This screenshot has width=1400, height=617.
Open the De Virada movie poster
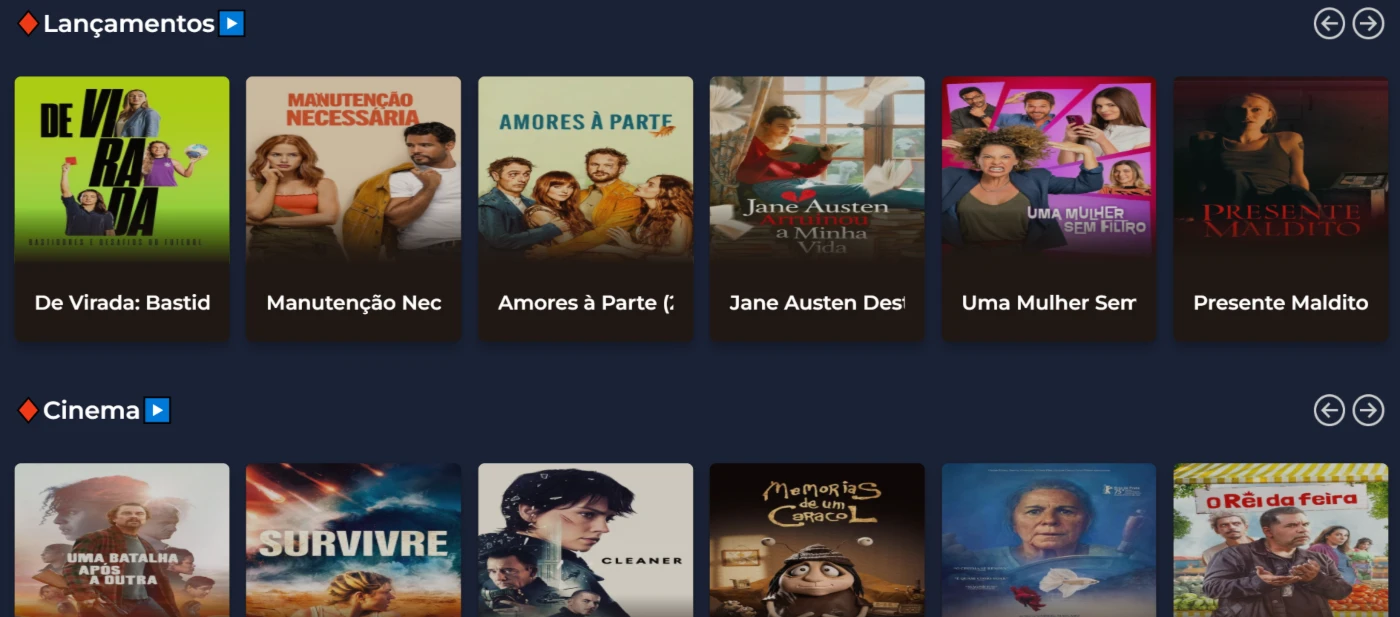[122, 170]
